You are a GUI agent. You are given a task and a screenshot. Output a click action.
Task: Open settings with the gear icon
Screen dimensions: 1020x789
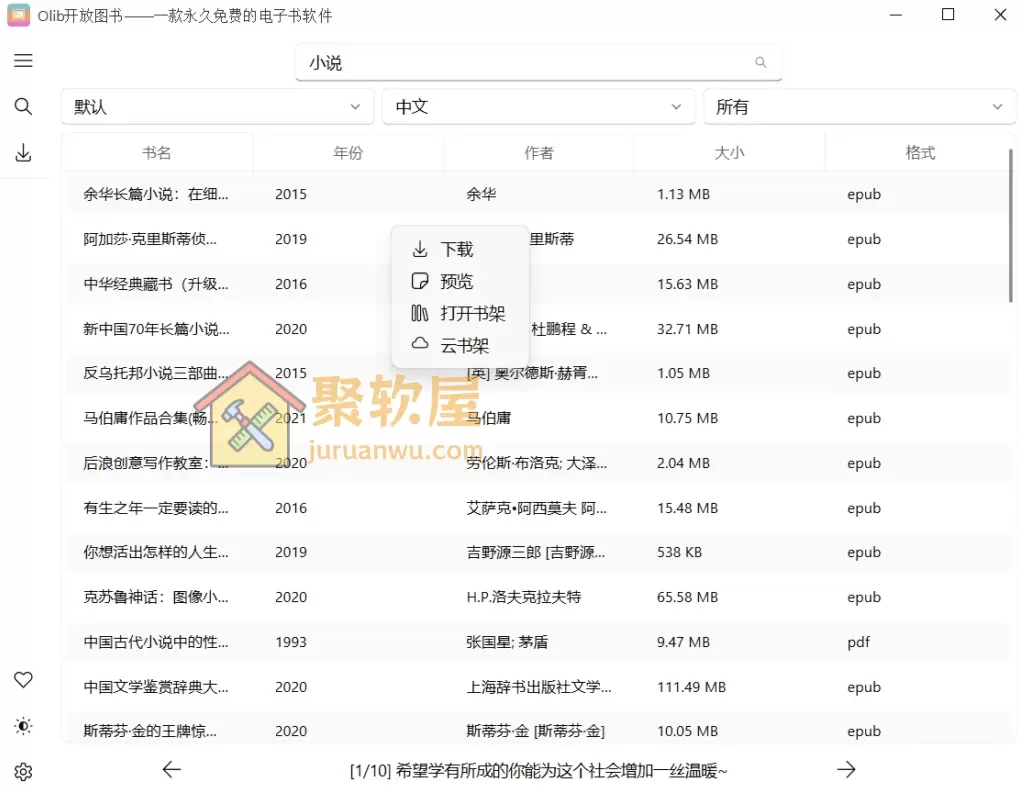pos(23,771)
